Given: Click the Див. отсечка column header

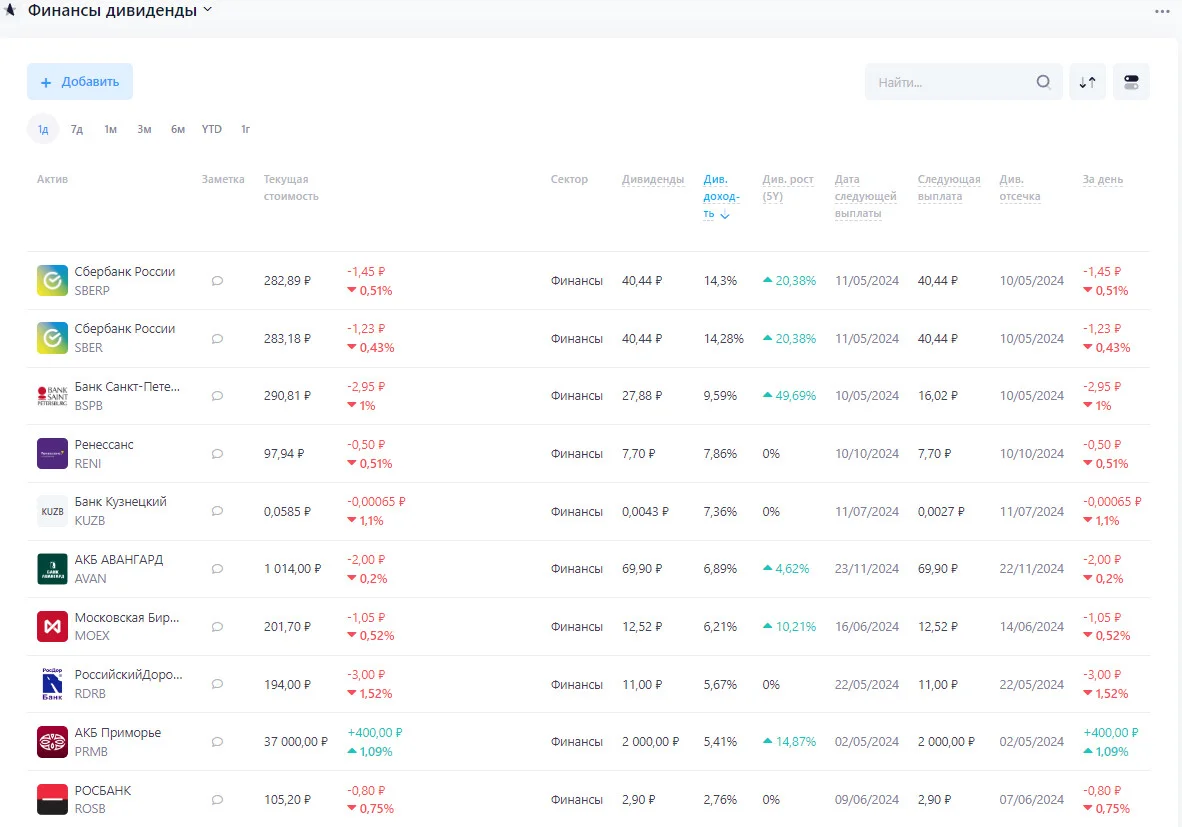Looking at the screenshot, I should tap(1019, 188).
